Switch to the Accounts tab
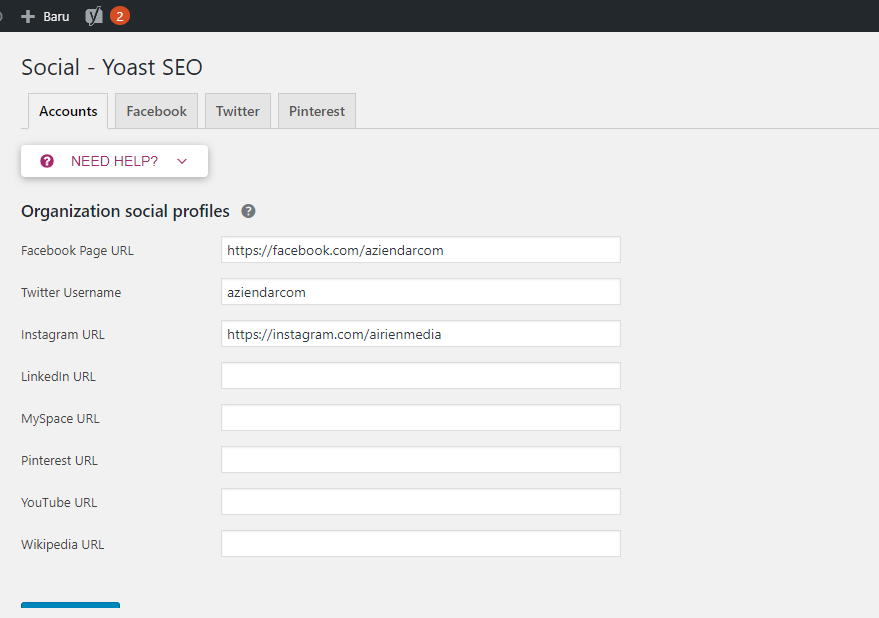This screenshot has height=618, width=879. pyautogui.click(x=68, y=111)
